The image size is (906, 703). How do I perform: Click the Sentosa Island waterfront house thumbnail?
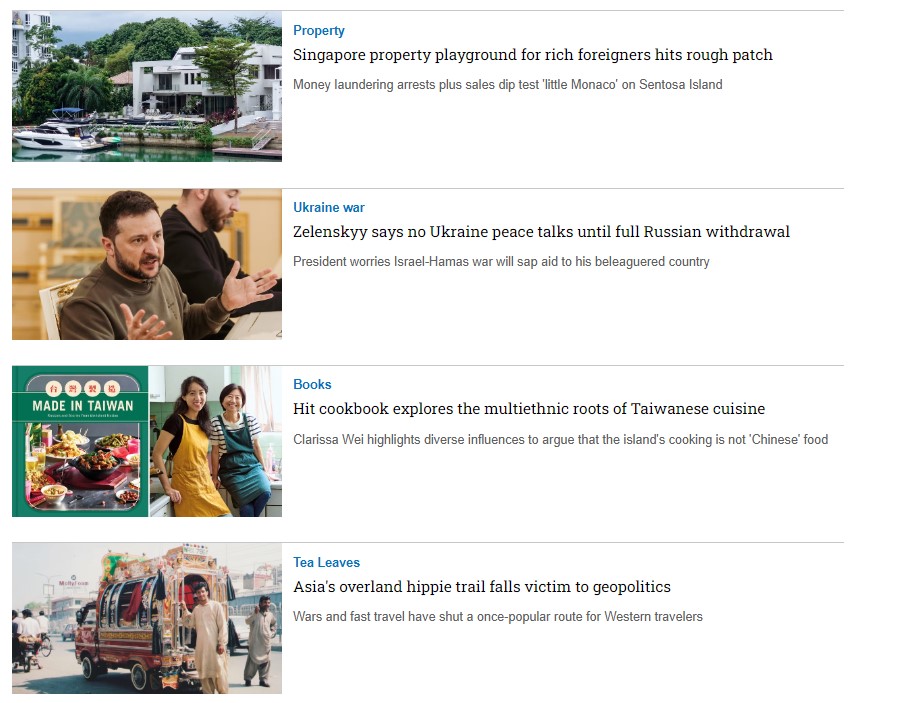147,86
